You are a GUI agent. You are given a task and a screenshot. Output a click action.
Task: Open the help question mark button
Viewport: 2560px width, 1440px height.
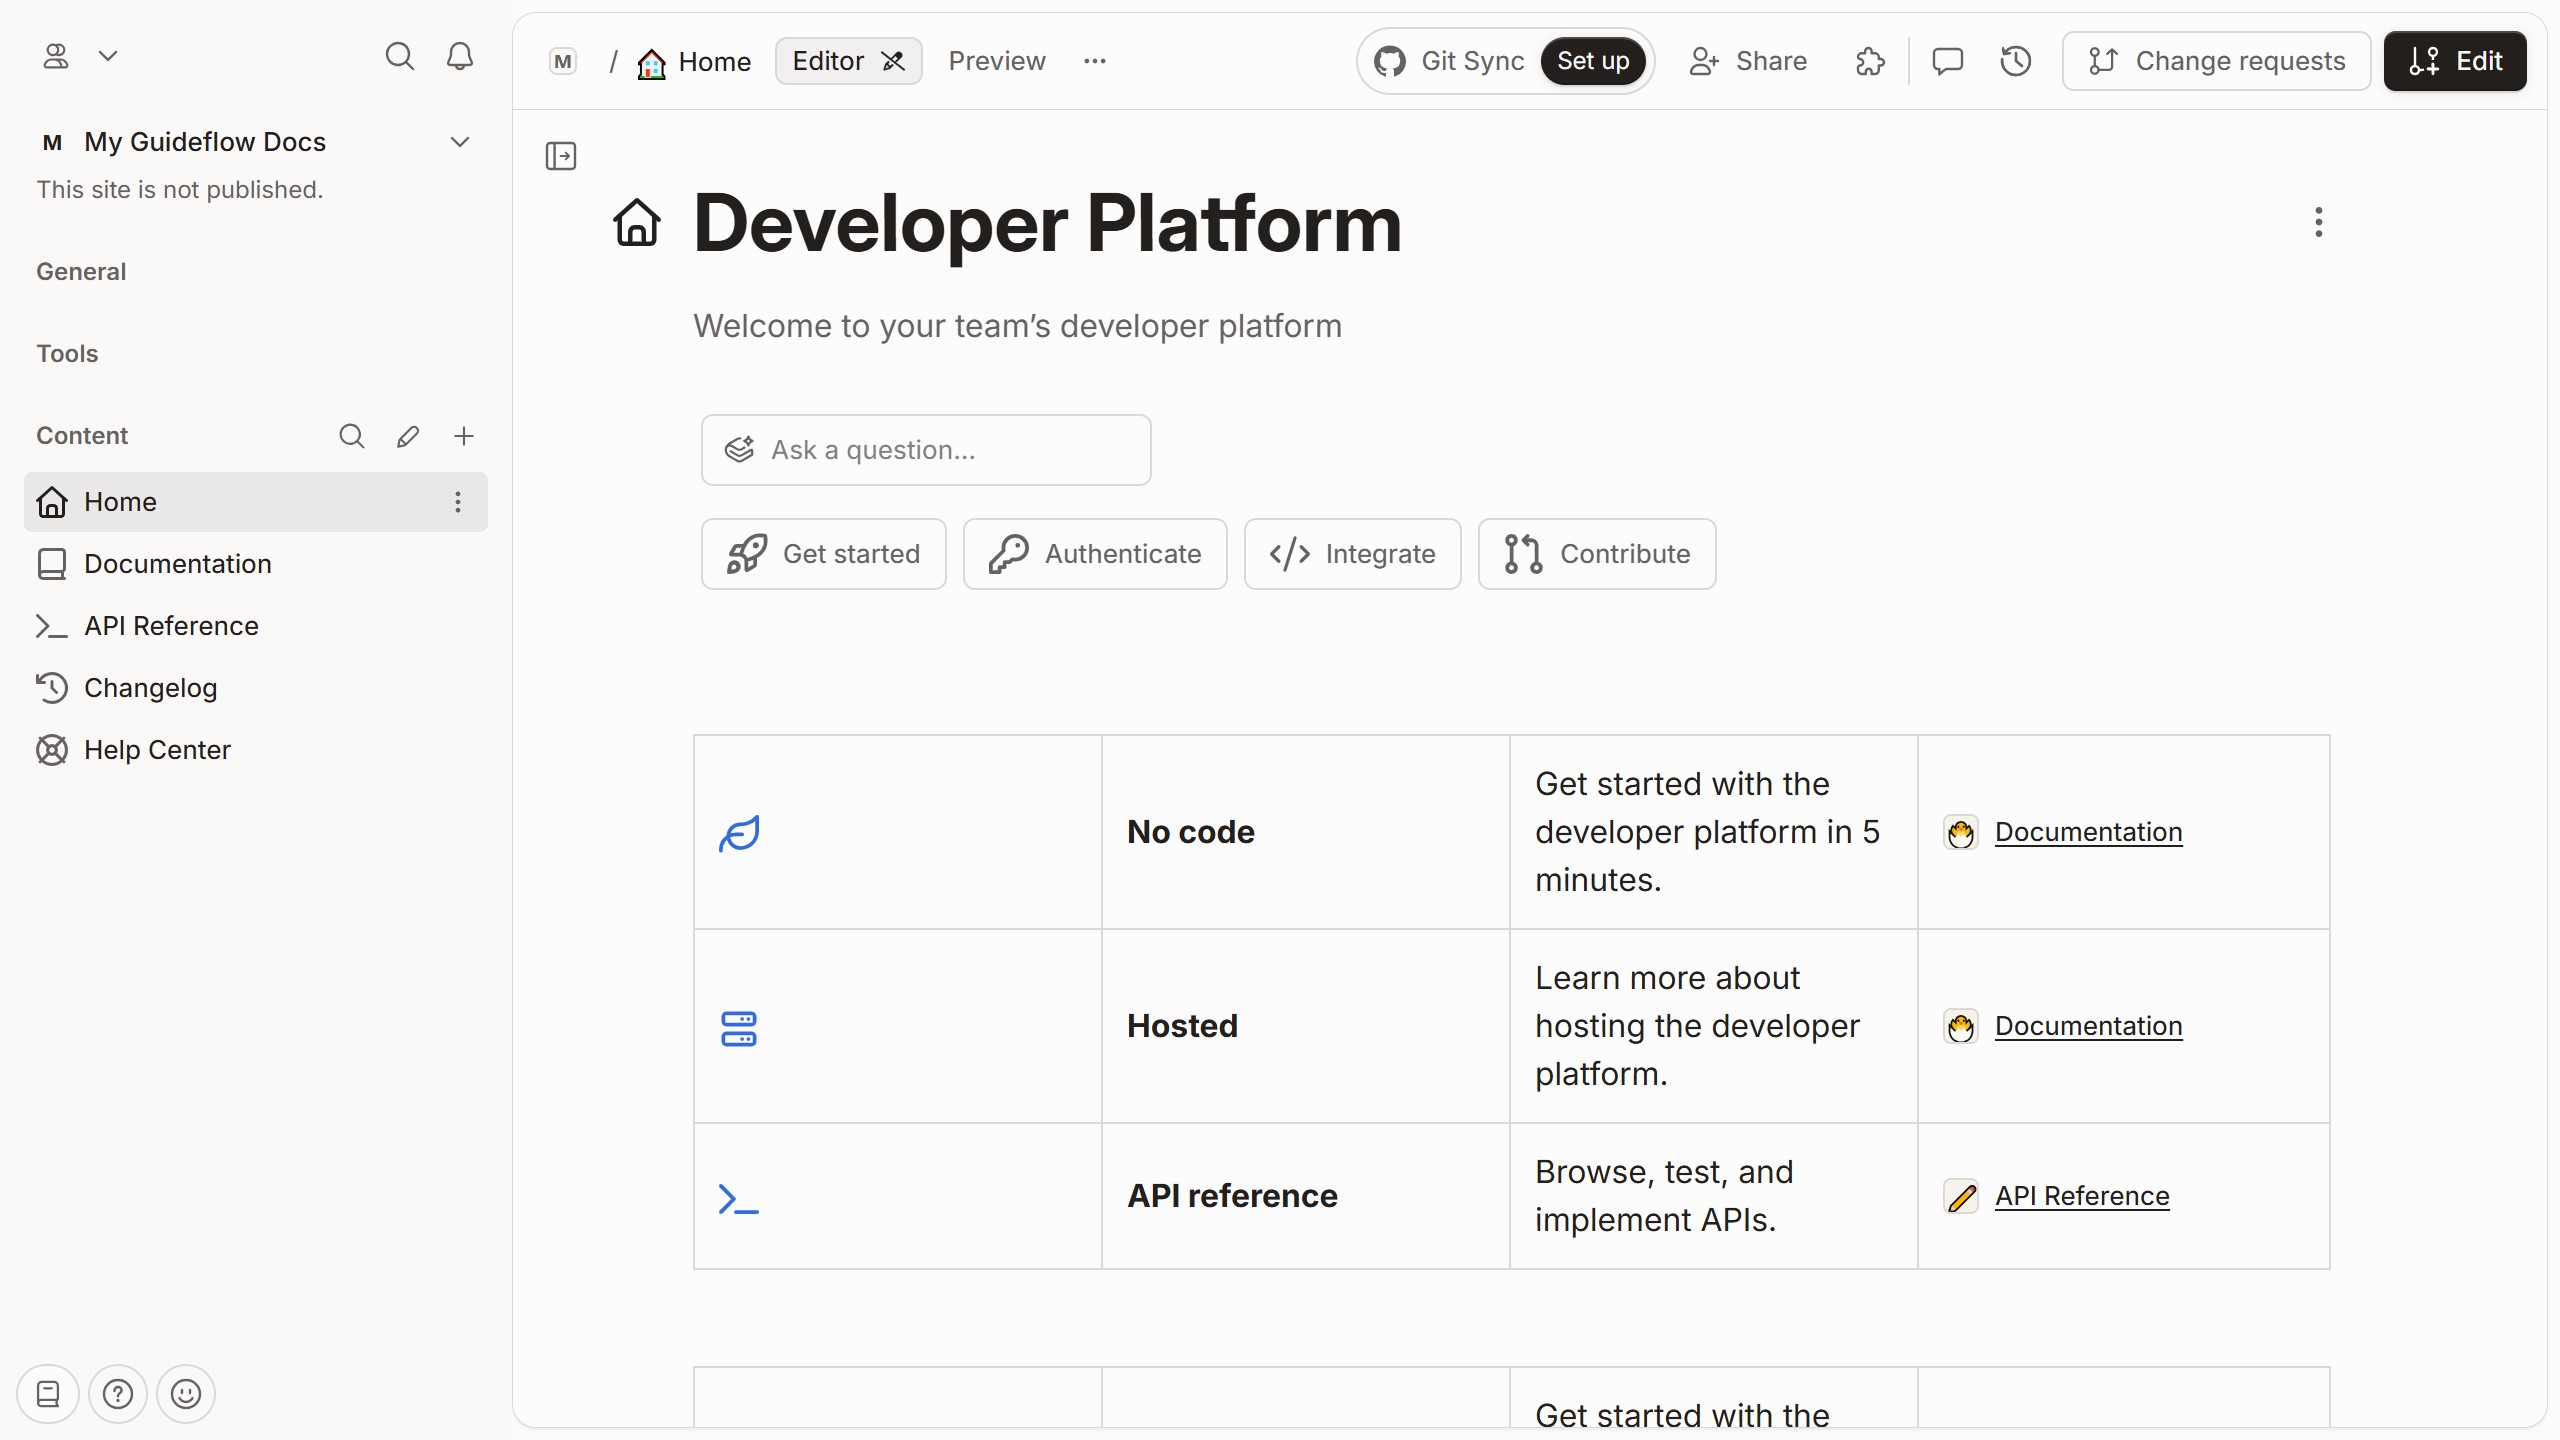point(118,1394)
